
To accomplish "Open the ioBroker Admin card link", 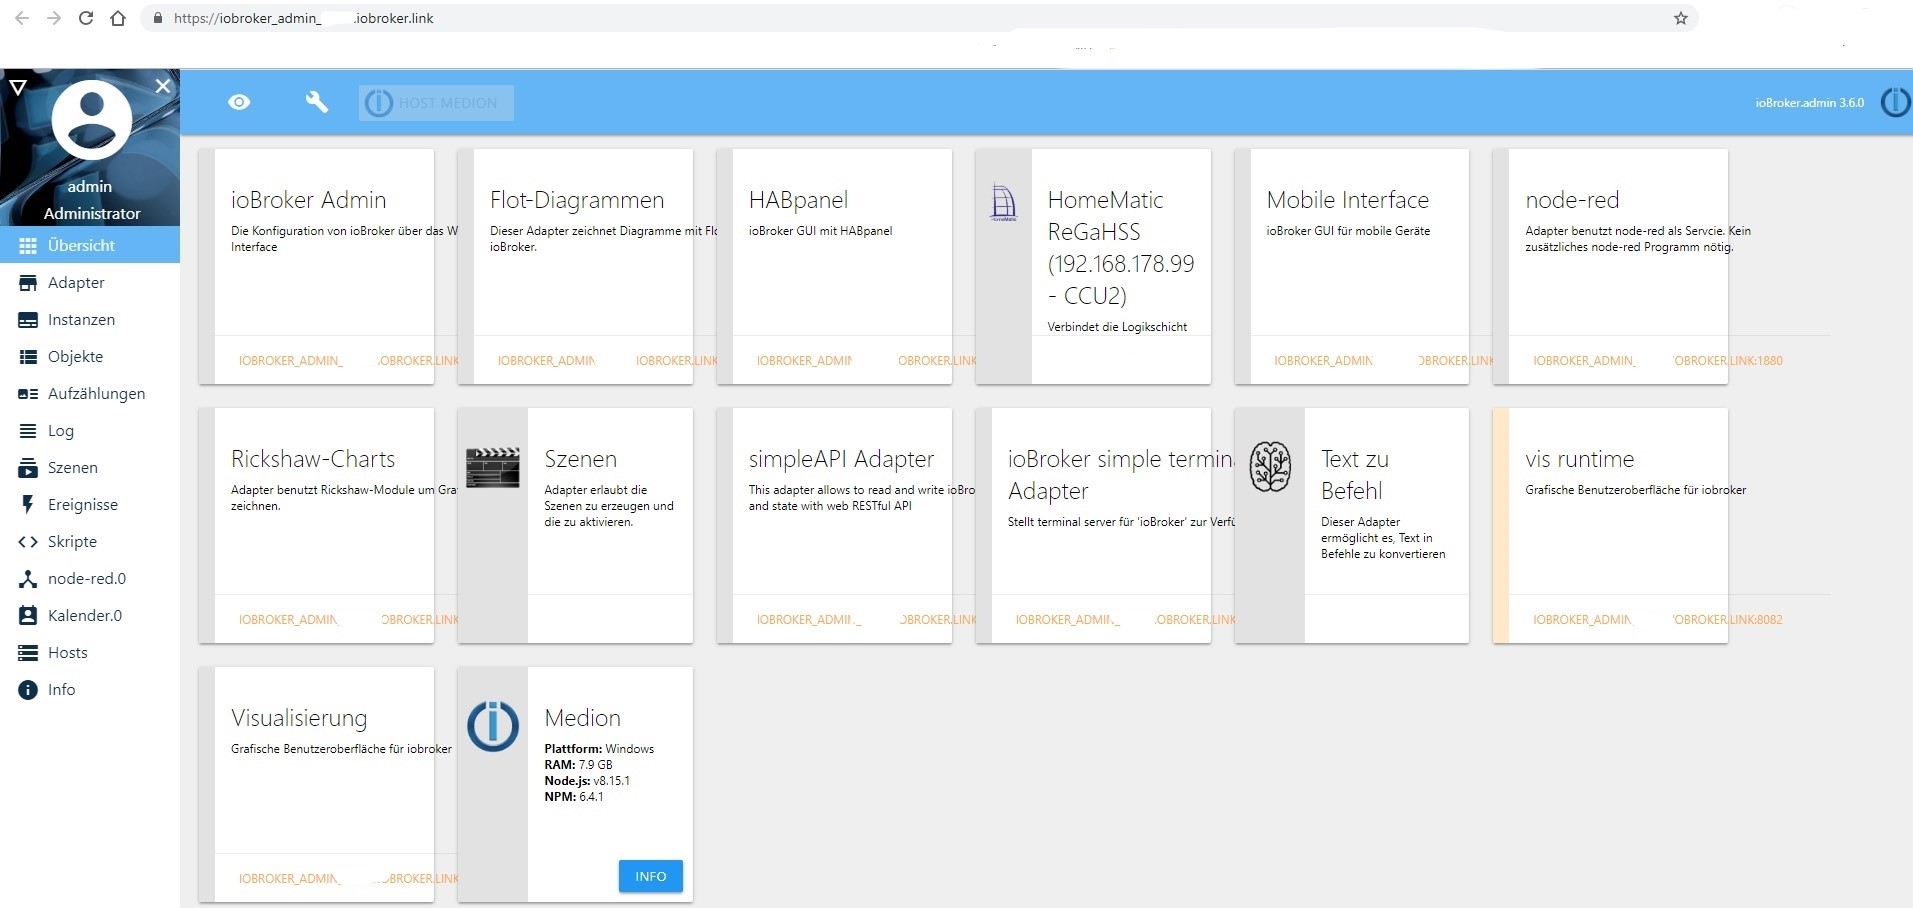I will tap(348, 360).
